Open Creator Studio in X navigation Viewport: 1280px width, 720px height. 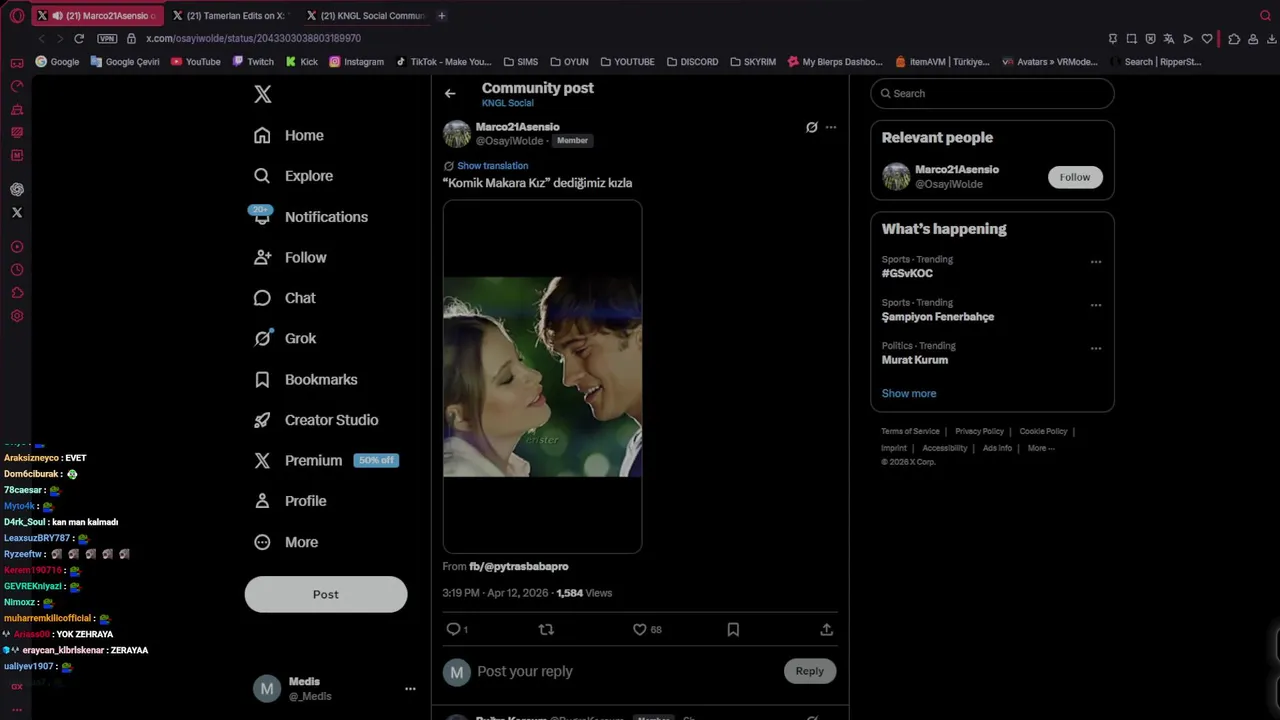click(x=316, y=420)
